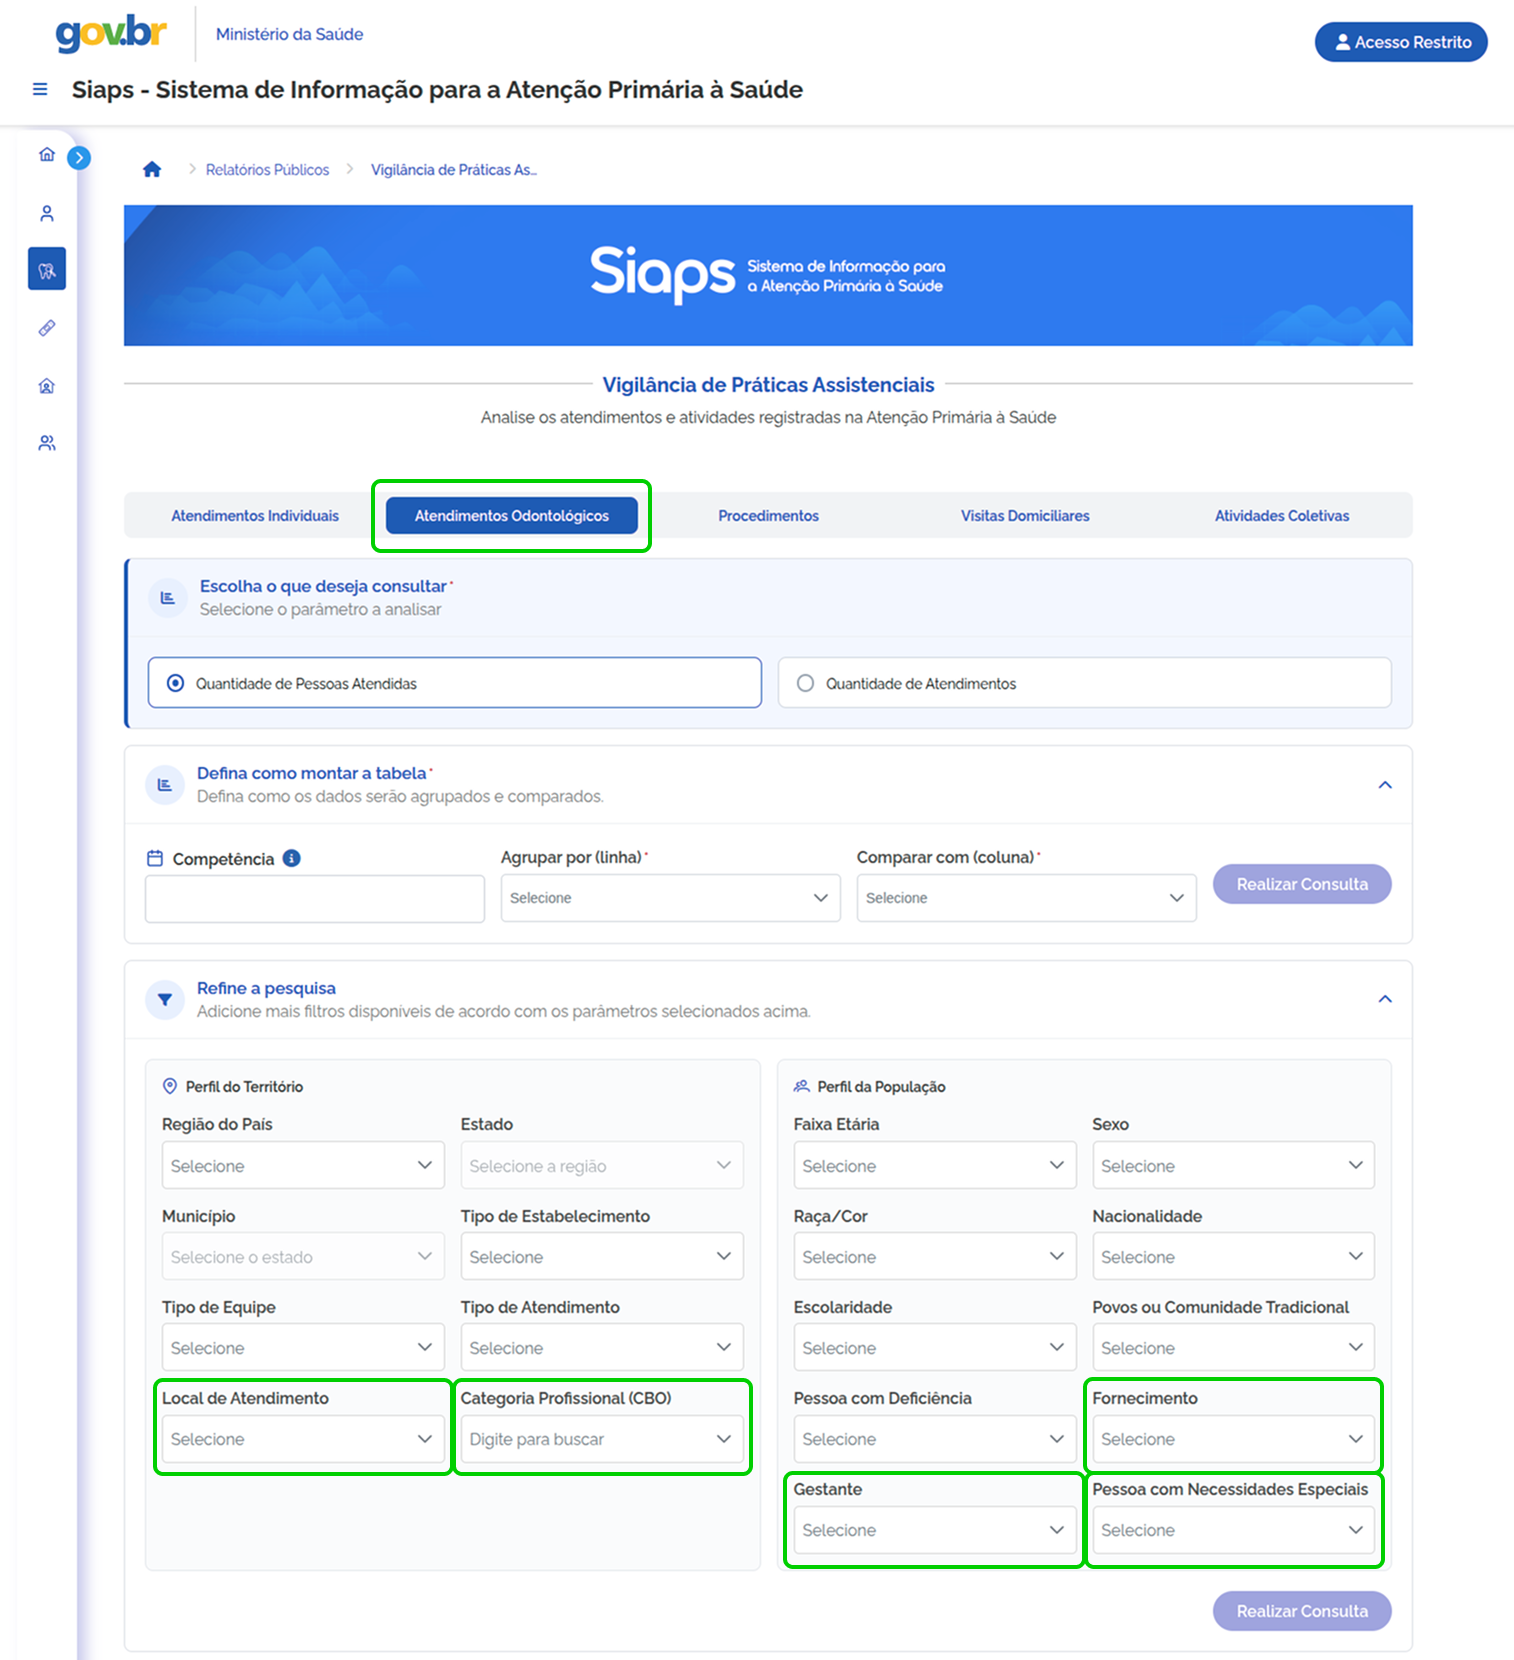Click the gov.br logo

coord(111,33)
